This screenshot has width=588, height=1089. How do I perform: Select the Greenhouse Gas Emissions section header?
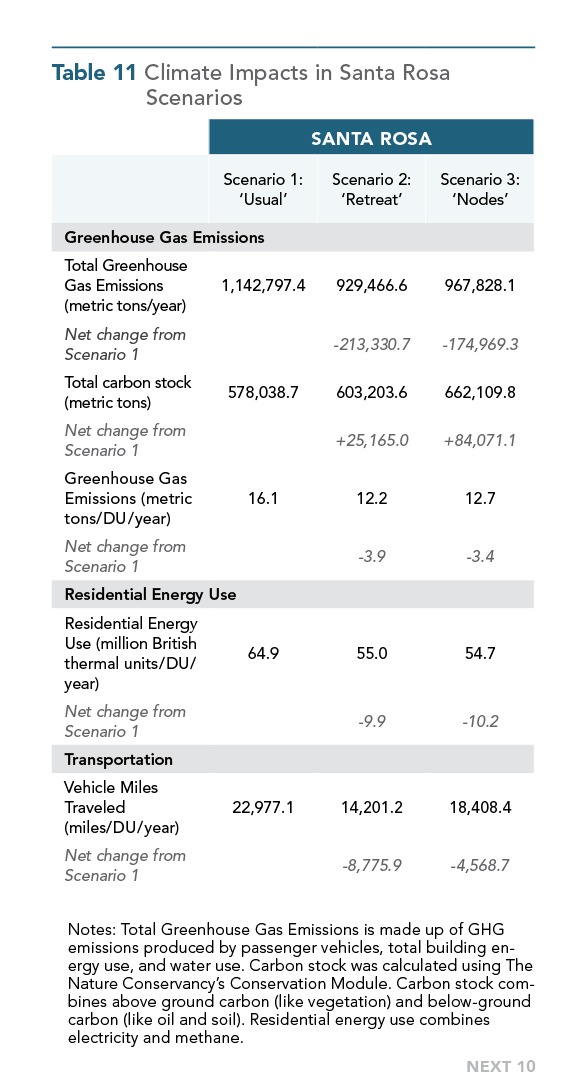(164, 238)
